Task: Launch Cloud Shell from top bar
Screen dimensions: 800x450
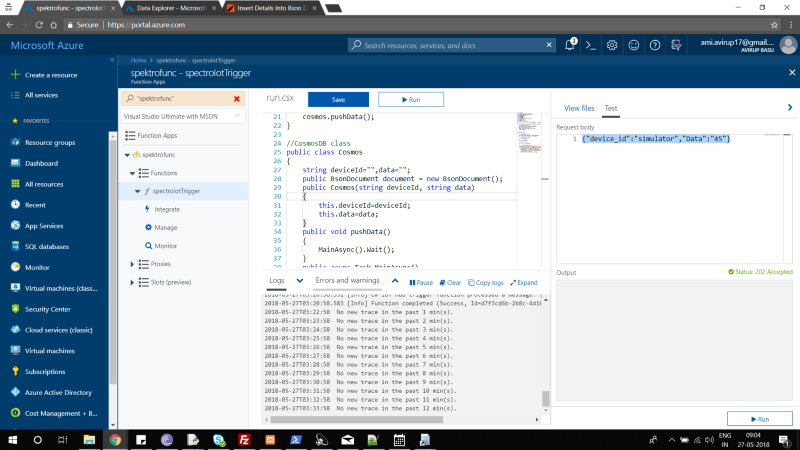Action: point(591,45)
